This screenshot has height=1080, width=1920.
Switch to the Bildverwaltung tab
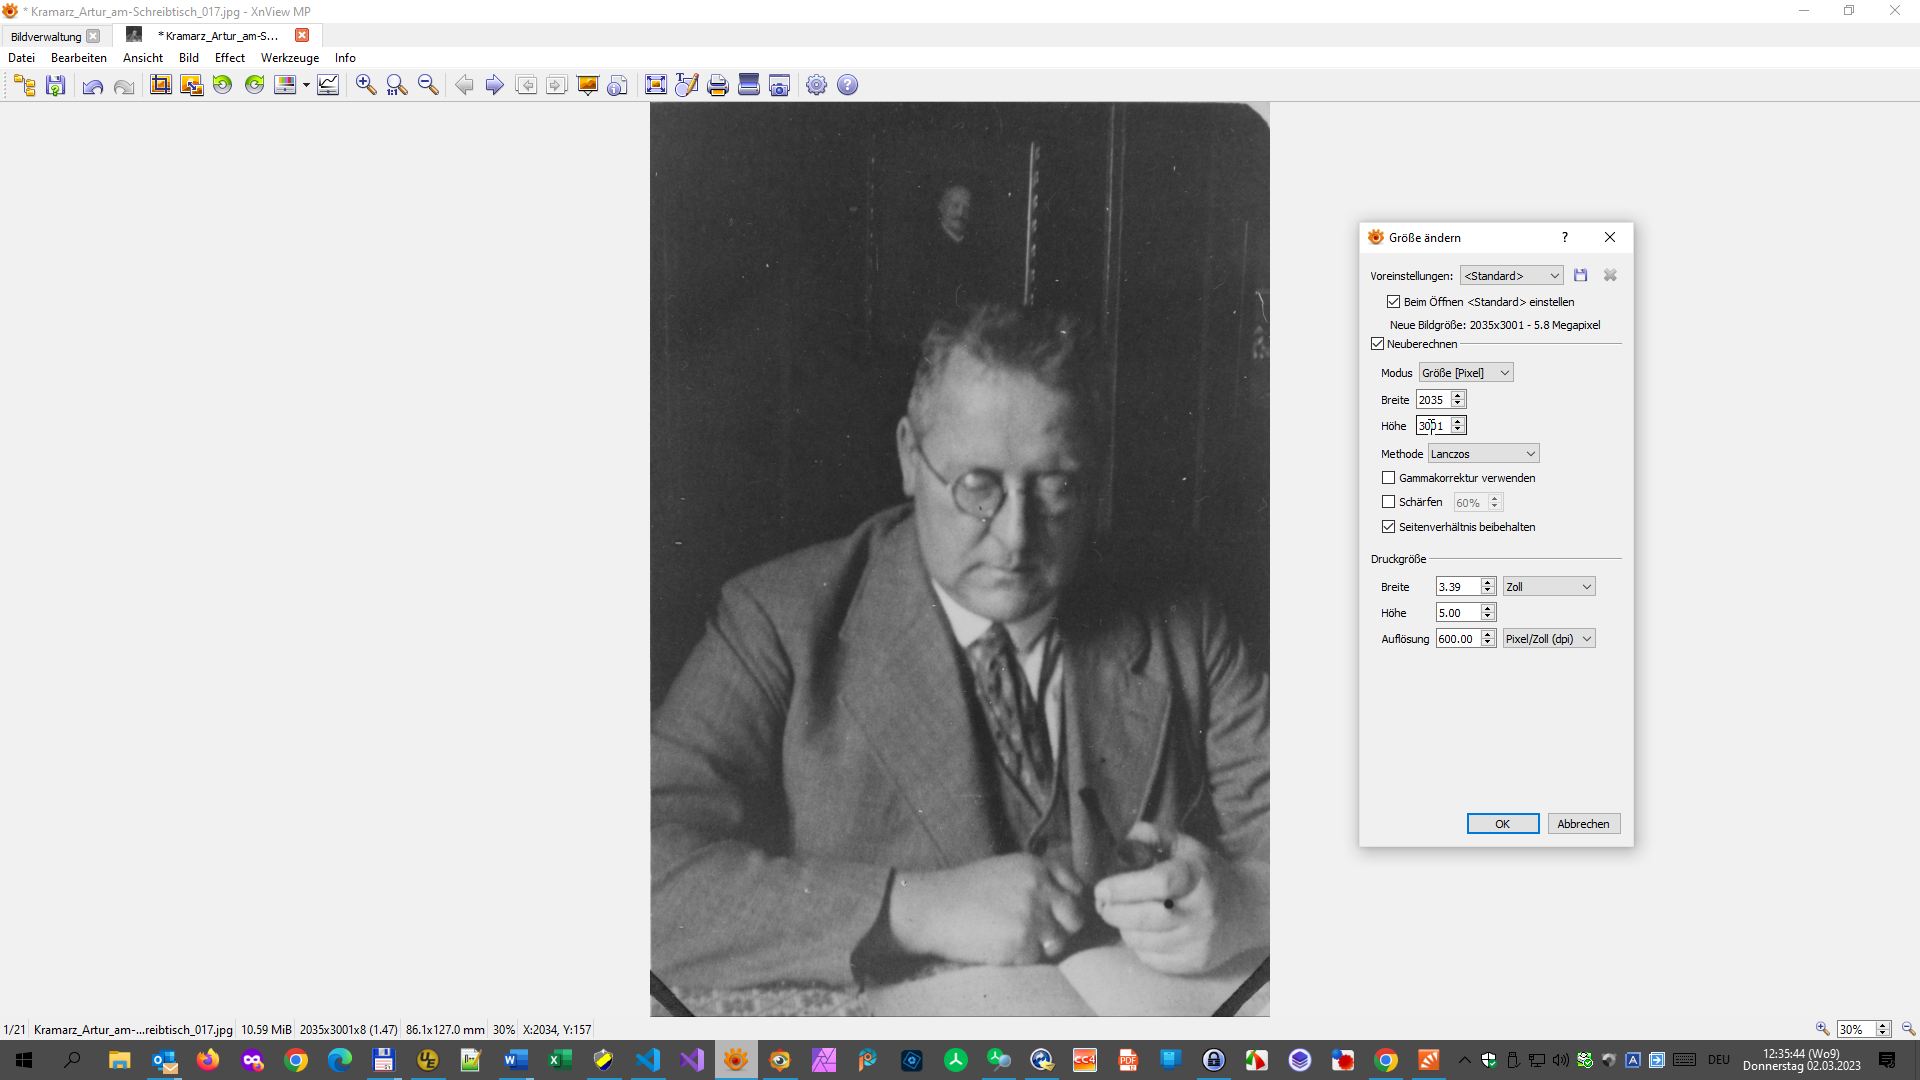click(x=46, y=36)
